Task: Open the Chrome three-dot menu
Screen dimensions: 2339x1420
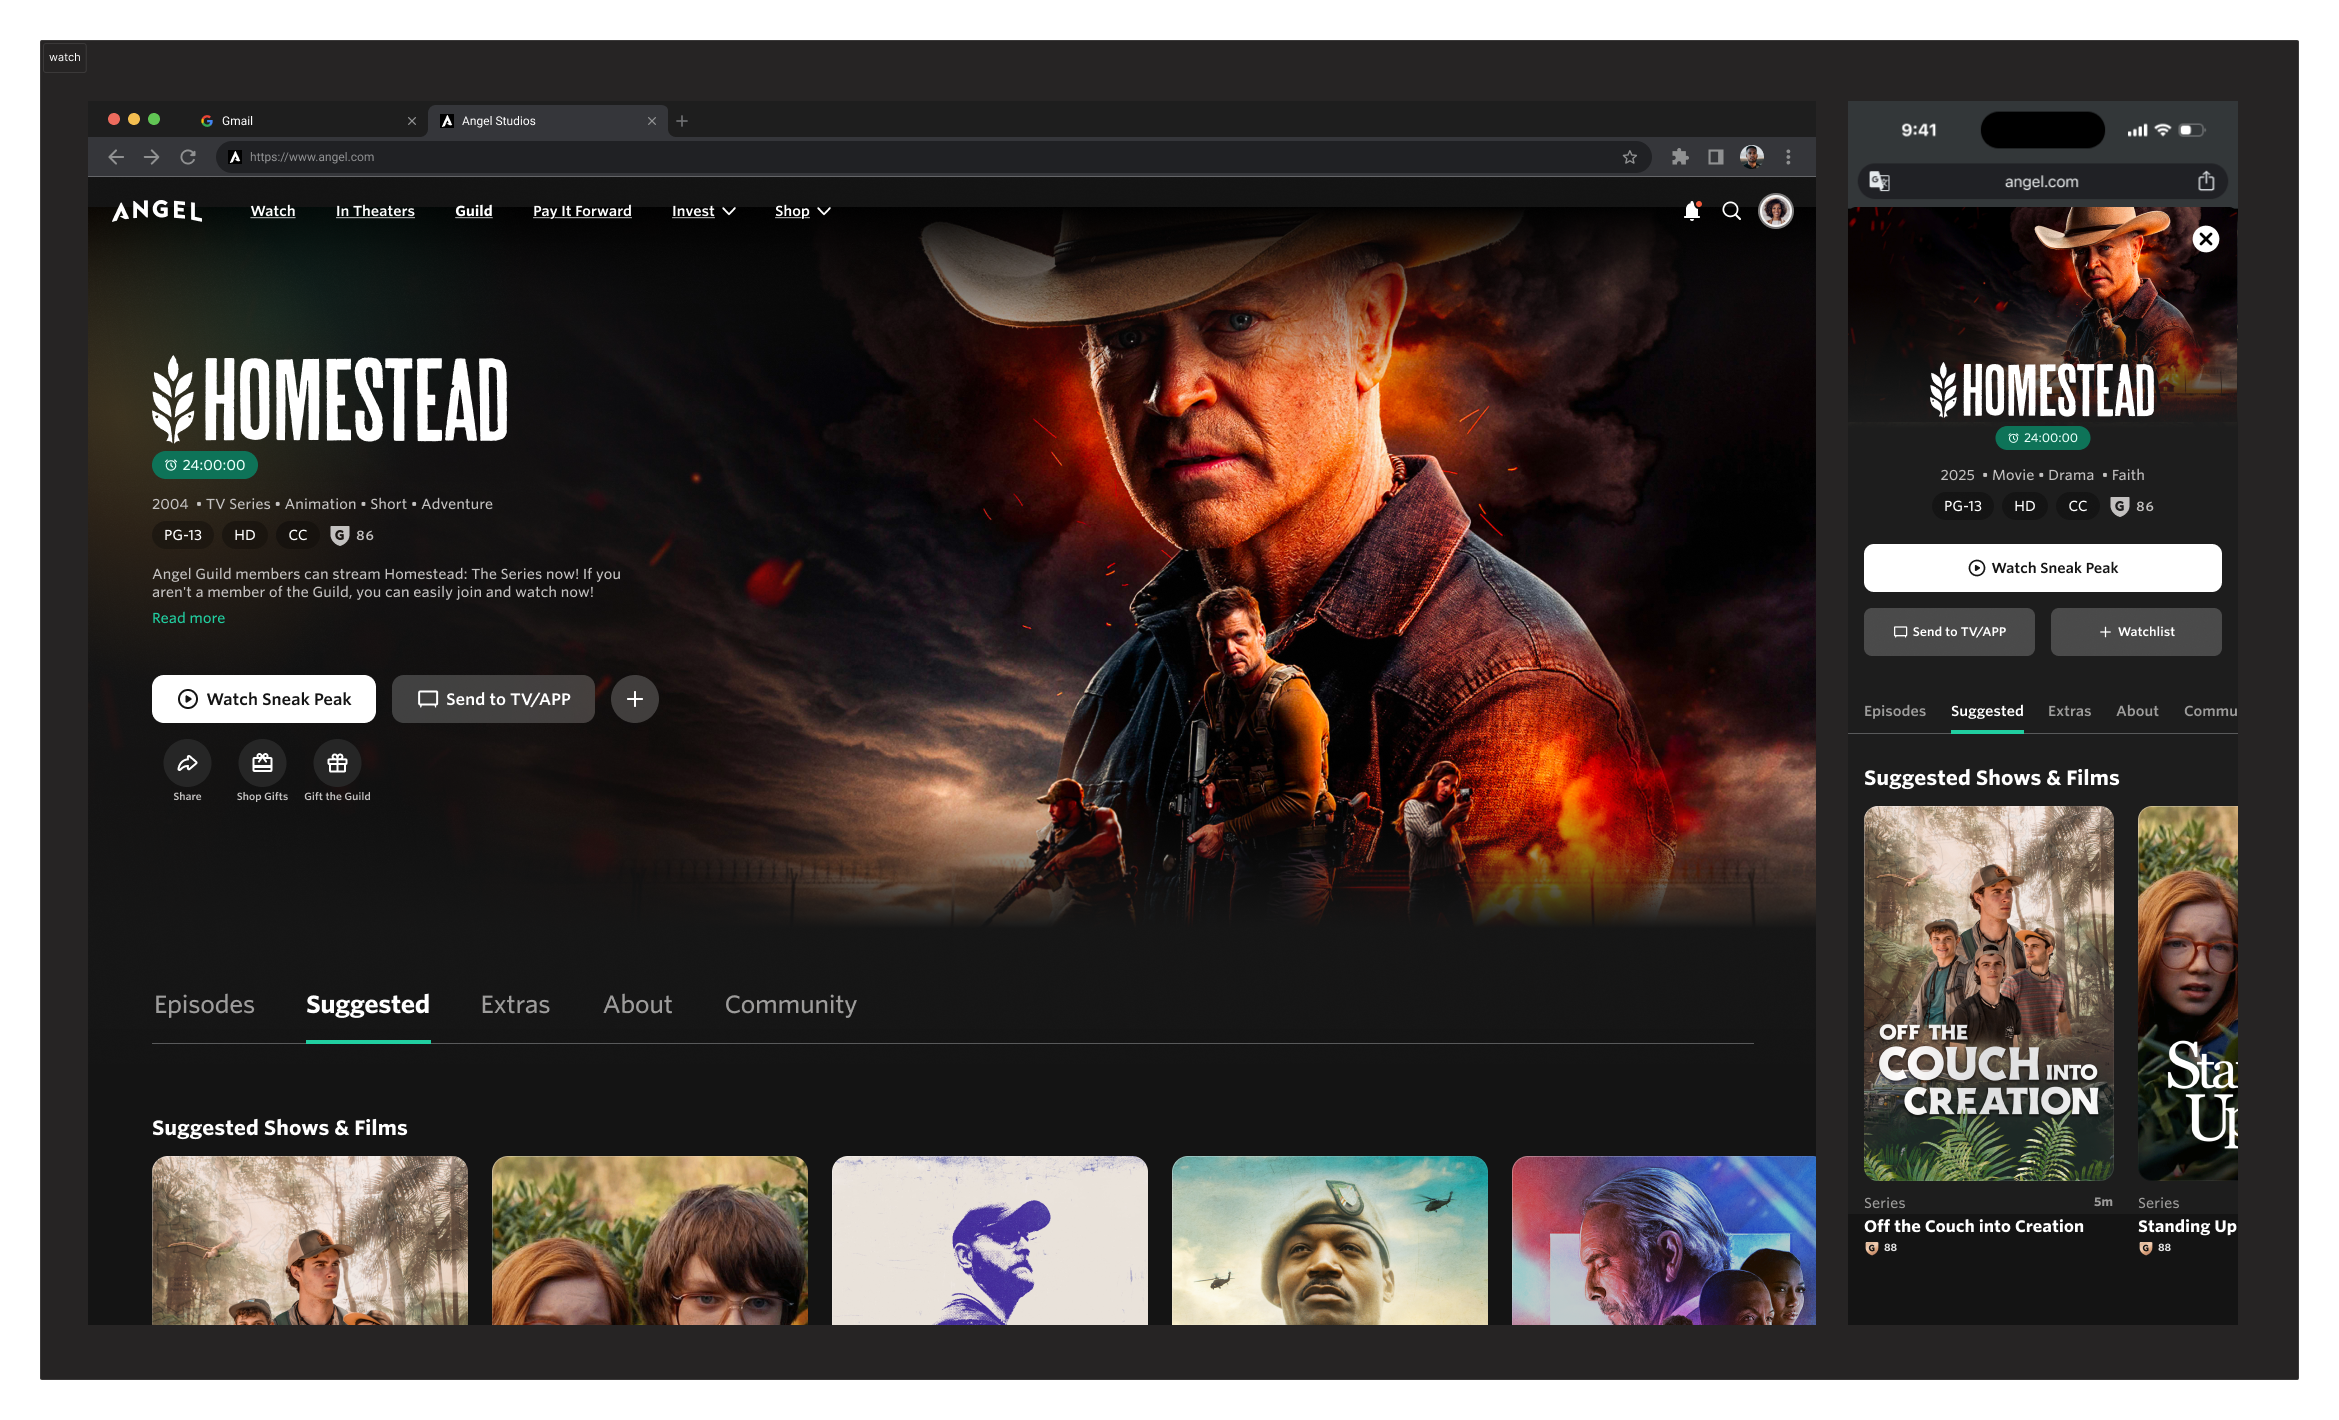Action: tap(1788, 157)
